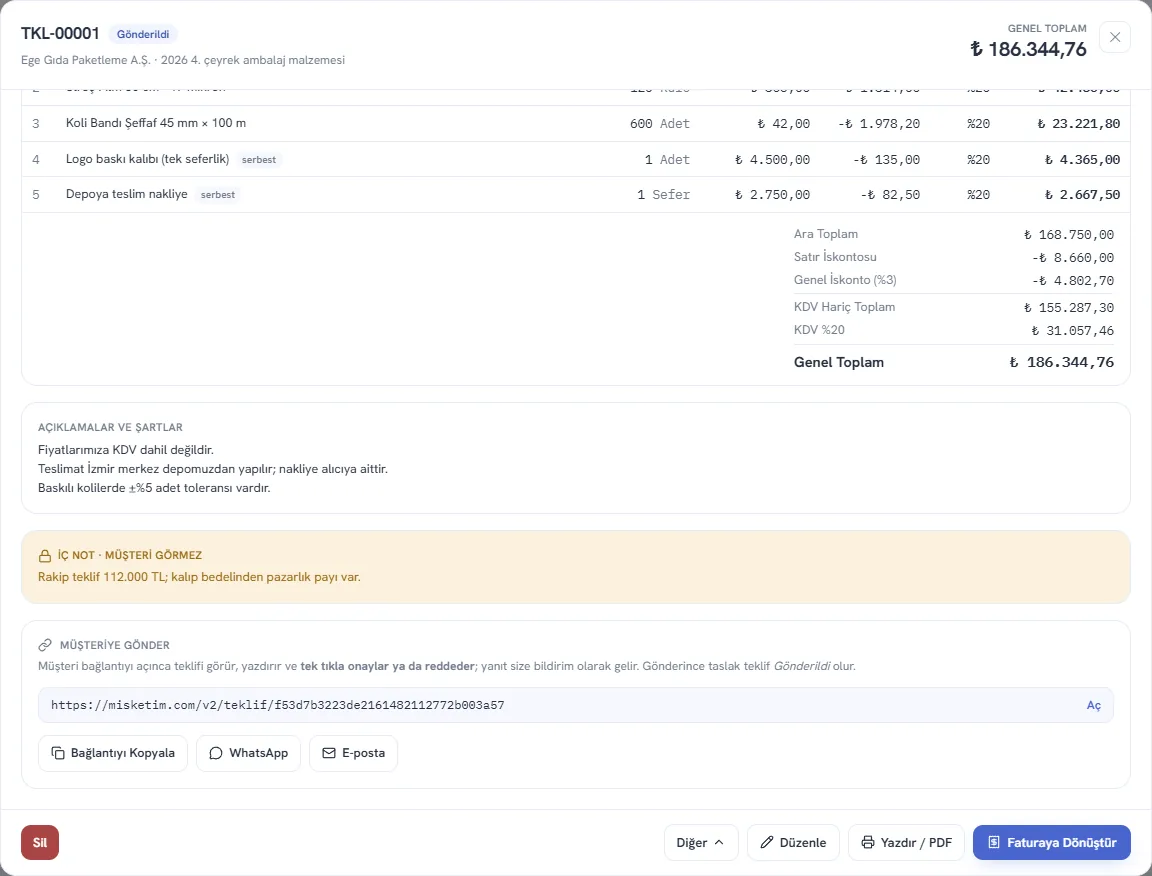Viewport: 1152px width, 876px height.
Task: Send the quote by E-posta
Action: pos(353,753)
